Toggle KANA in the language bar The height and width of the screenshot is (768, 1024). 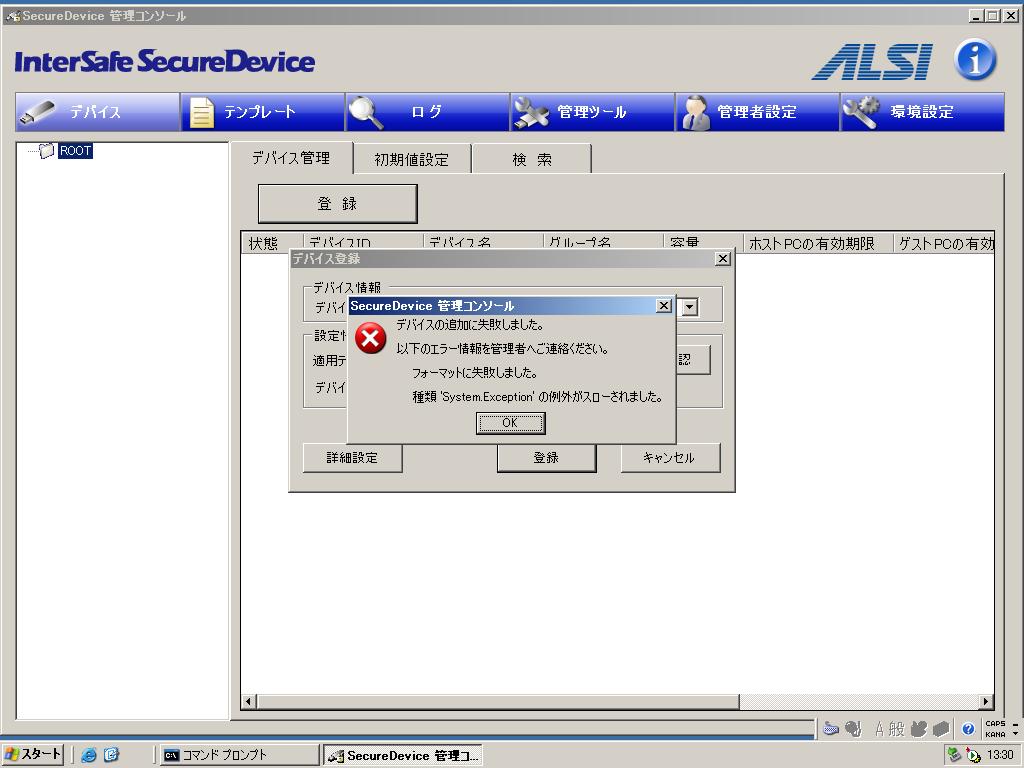(995, 734)
